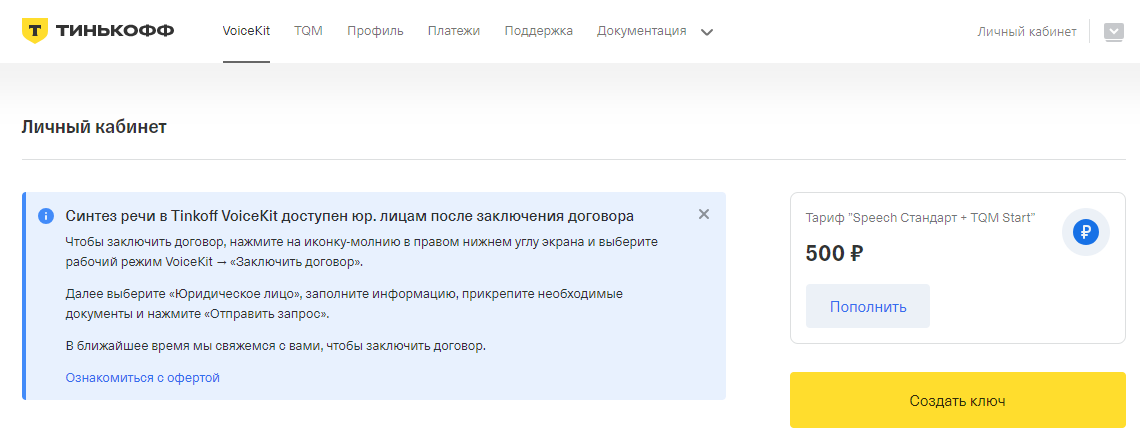Open the Поддержка tab
The height and width of the screenshot is (444, 1140).
[x=539, y=31]
